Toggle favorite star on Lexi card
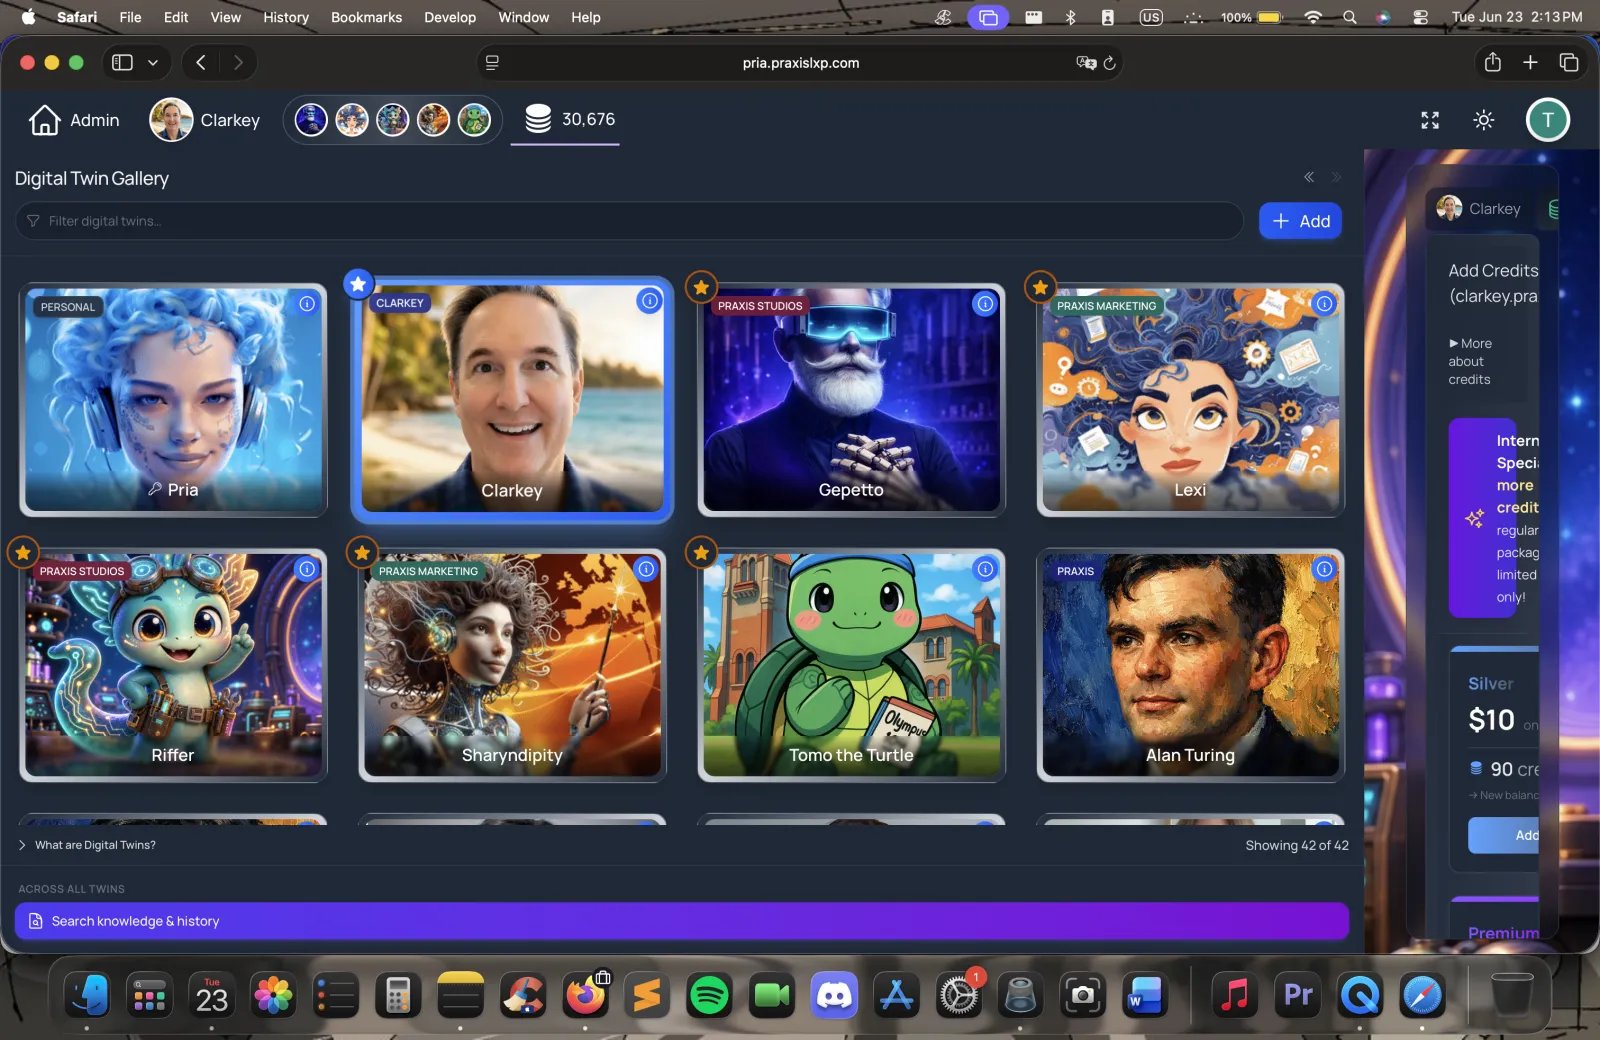 click(1040, 287)
